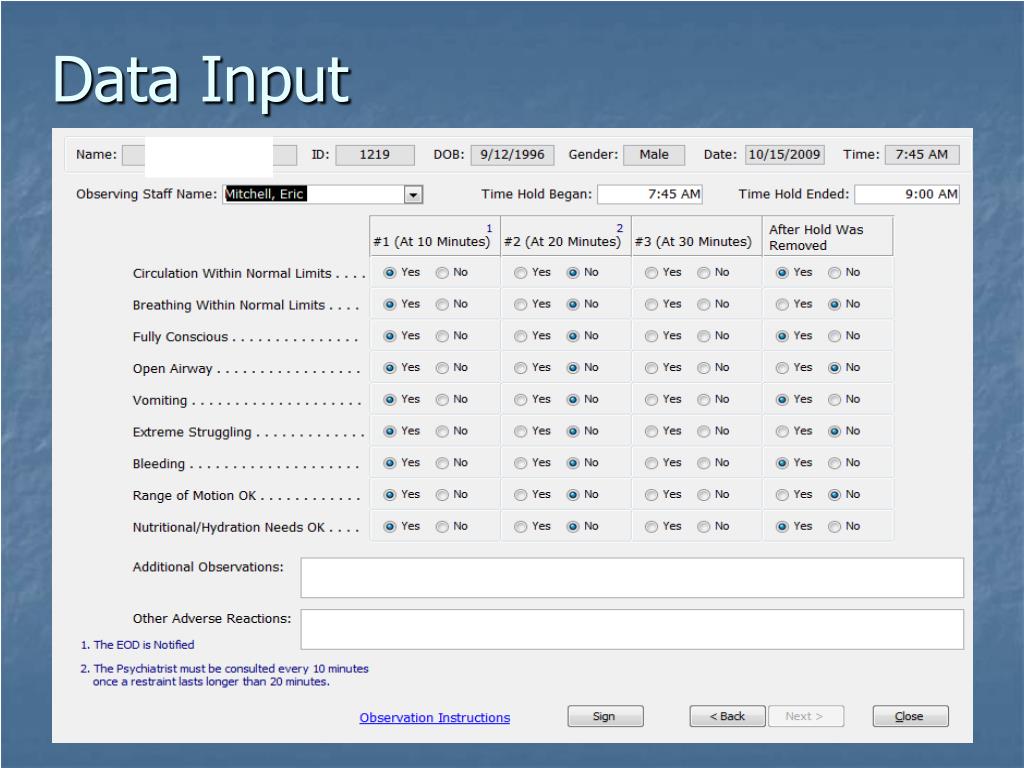
Task: Click the Date field 10/15/2009
Action: point(784,155)
